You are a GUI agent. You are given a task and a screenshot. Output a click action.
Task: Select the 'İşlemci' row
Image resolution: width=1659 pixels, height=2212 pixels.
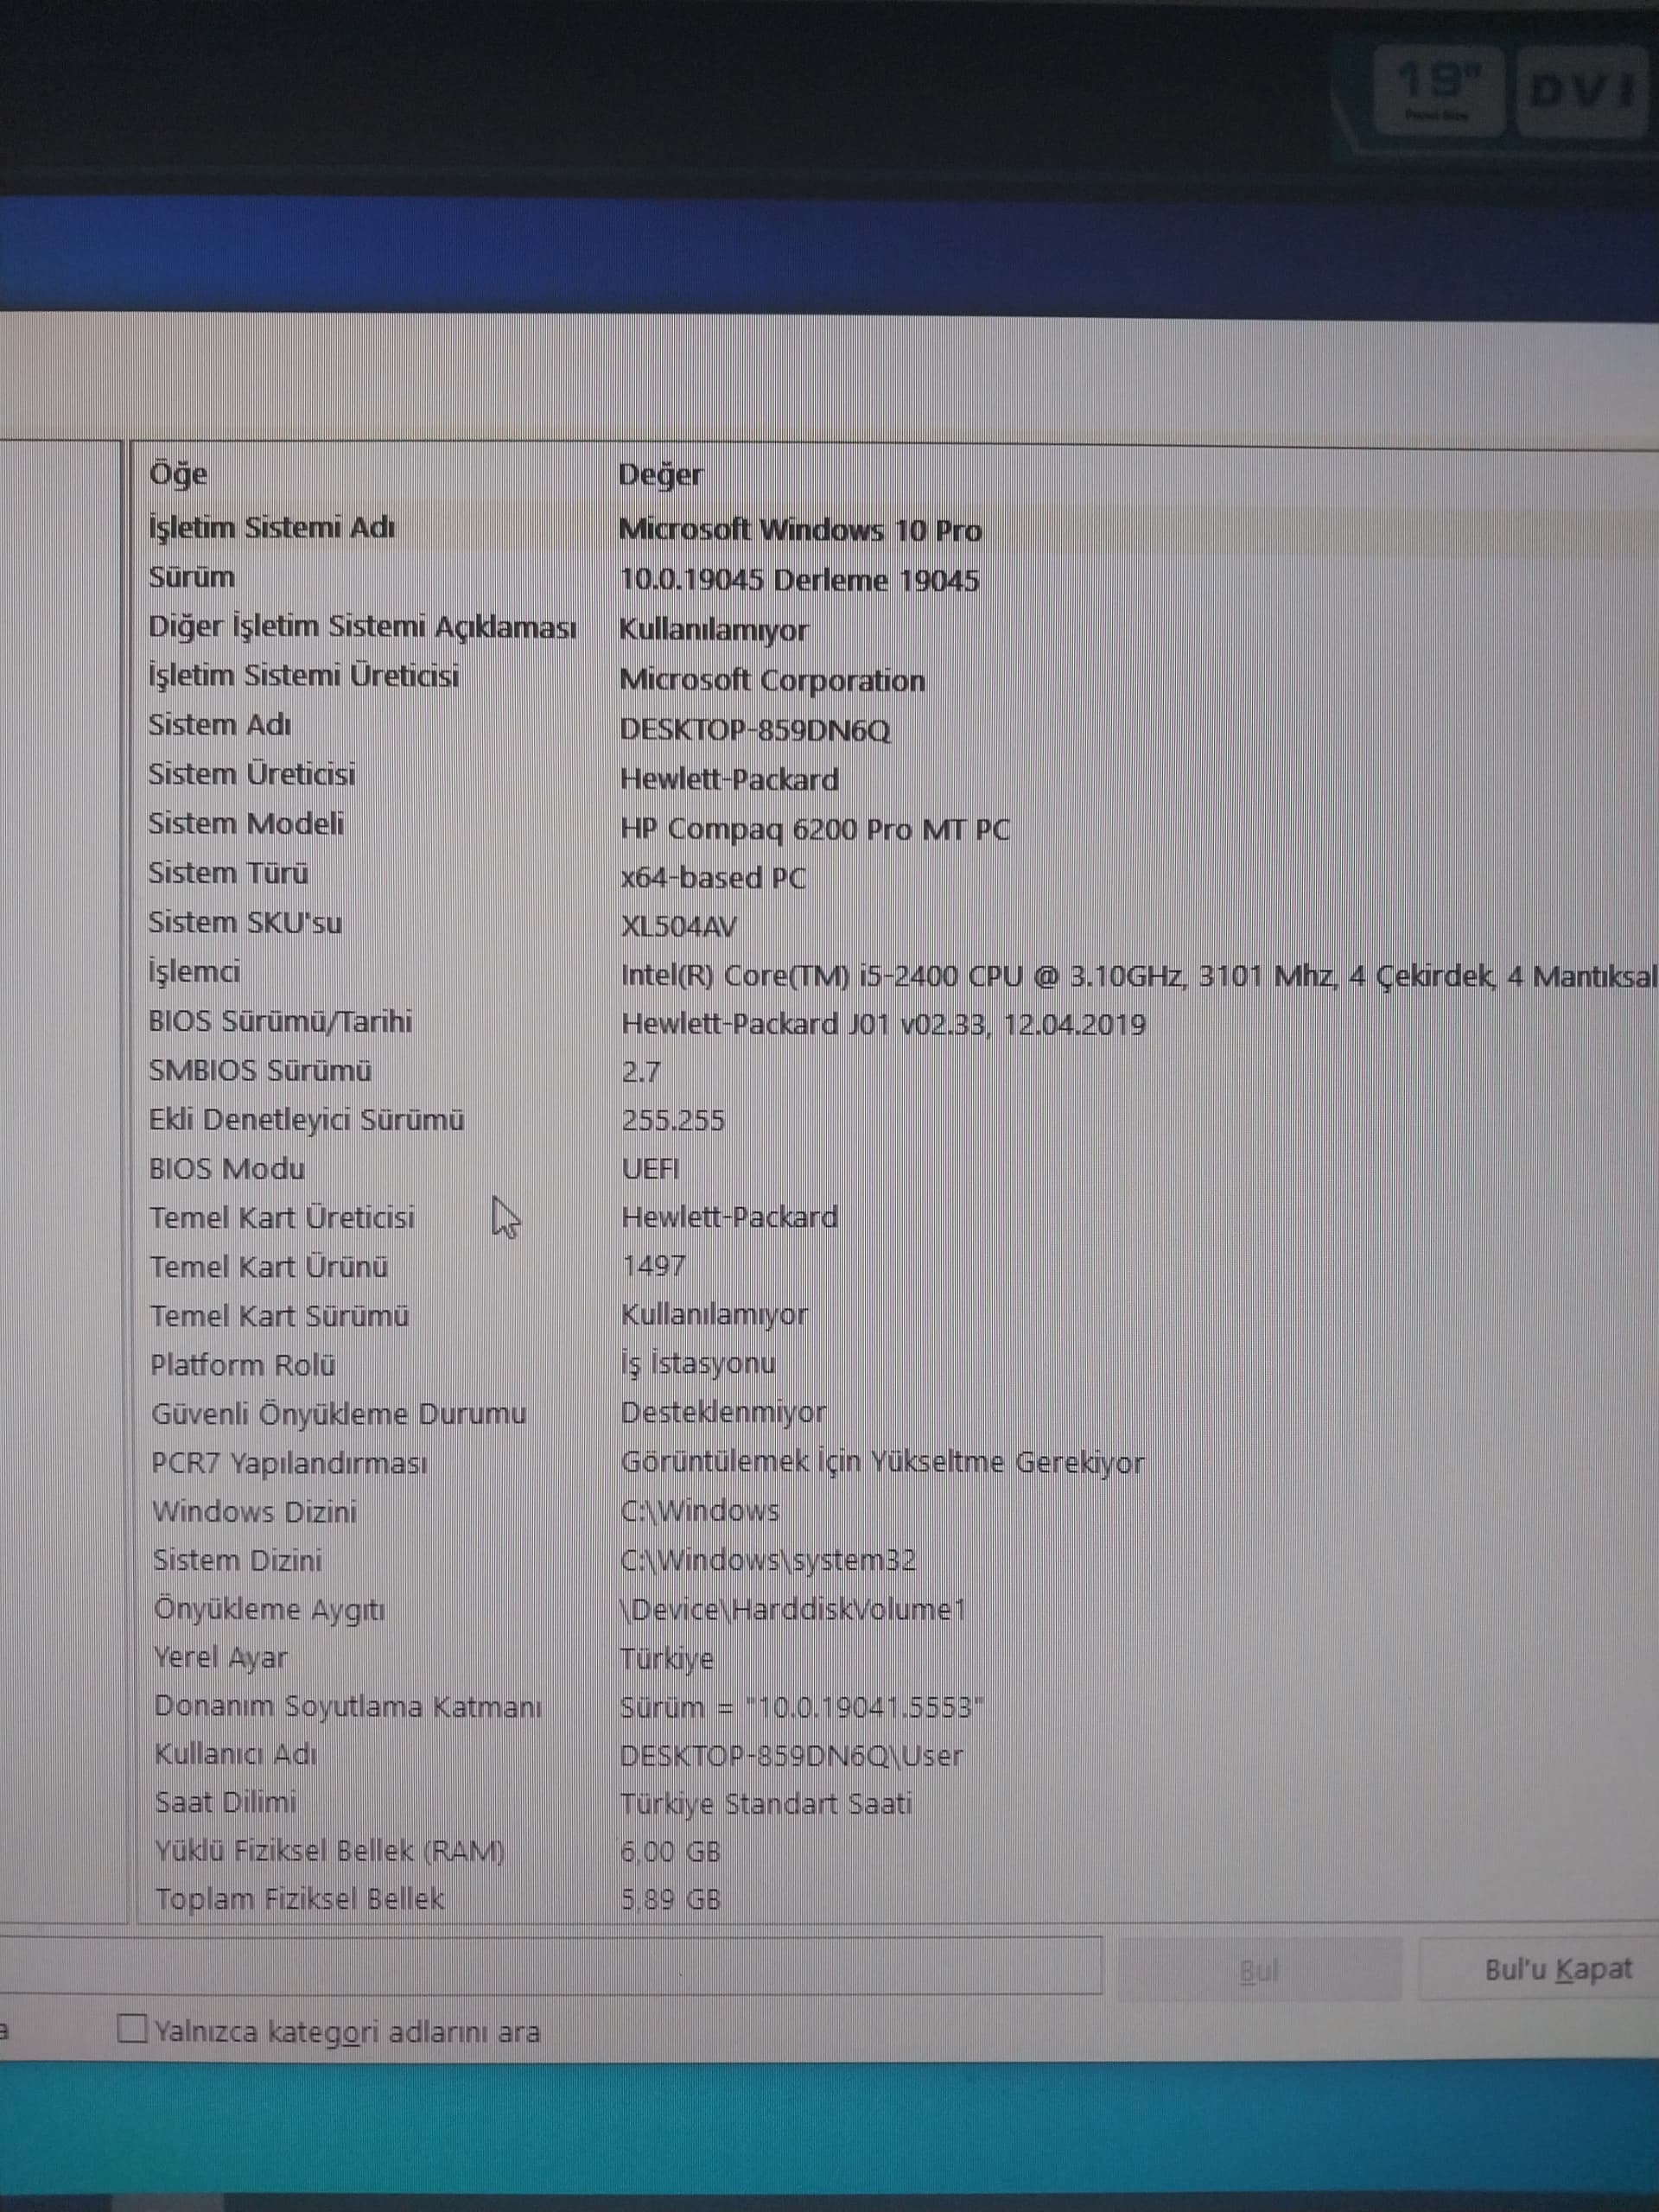point(194,972)
